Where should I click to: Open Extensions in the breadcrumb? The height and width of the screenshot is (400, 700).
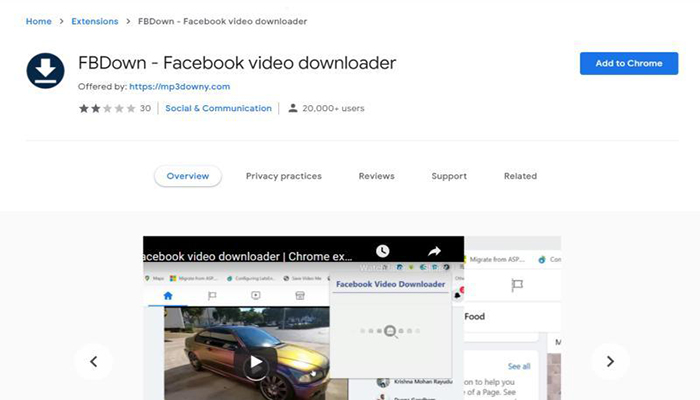[x=94, y=21]
